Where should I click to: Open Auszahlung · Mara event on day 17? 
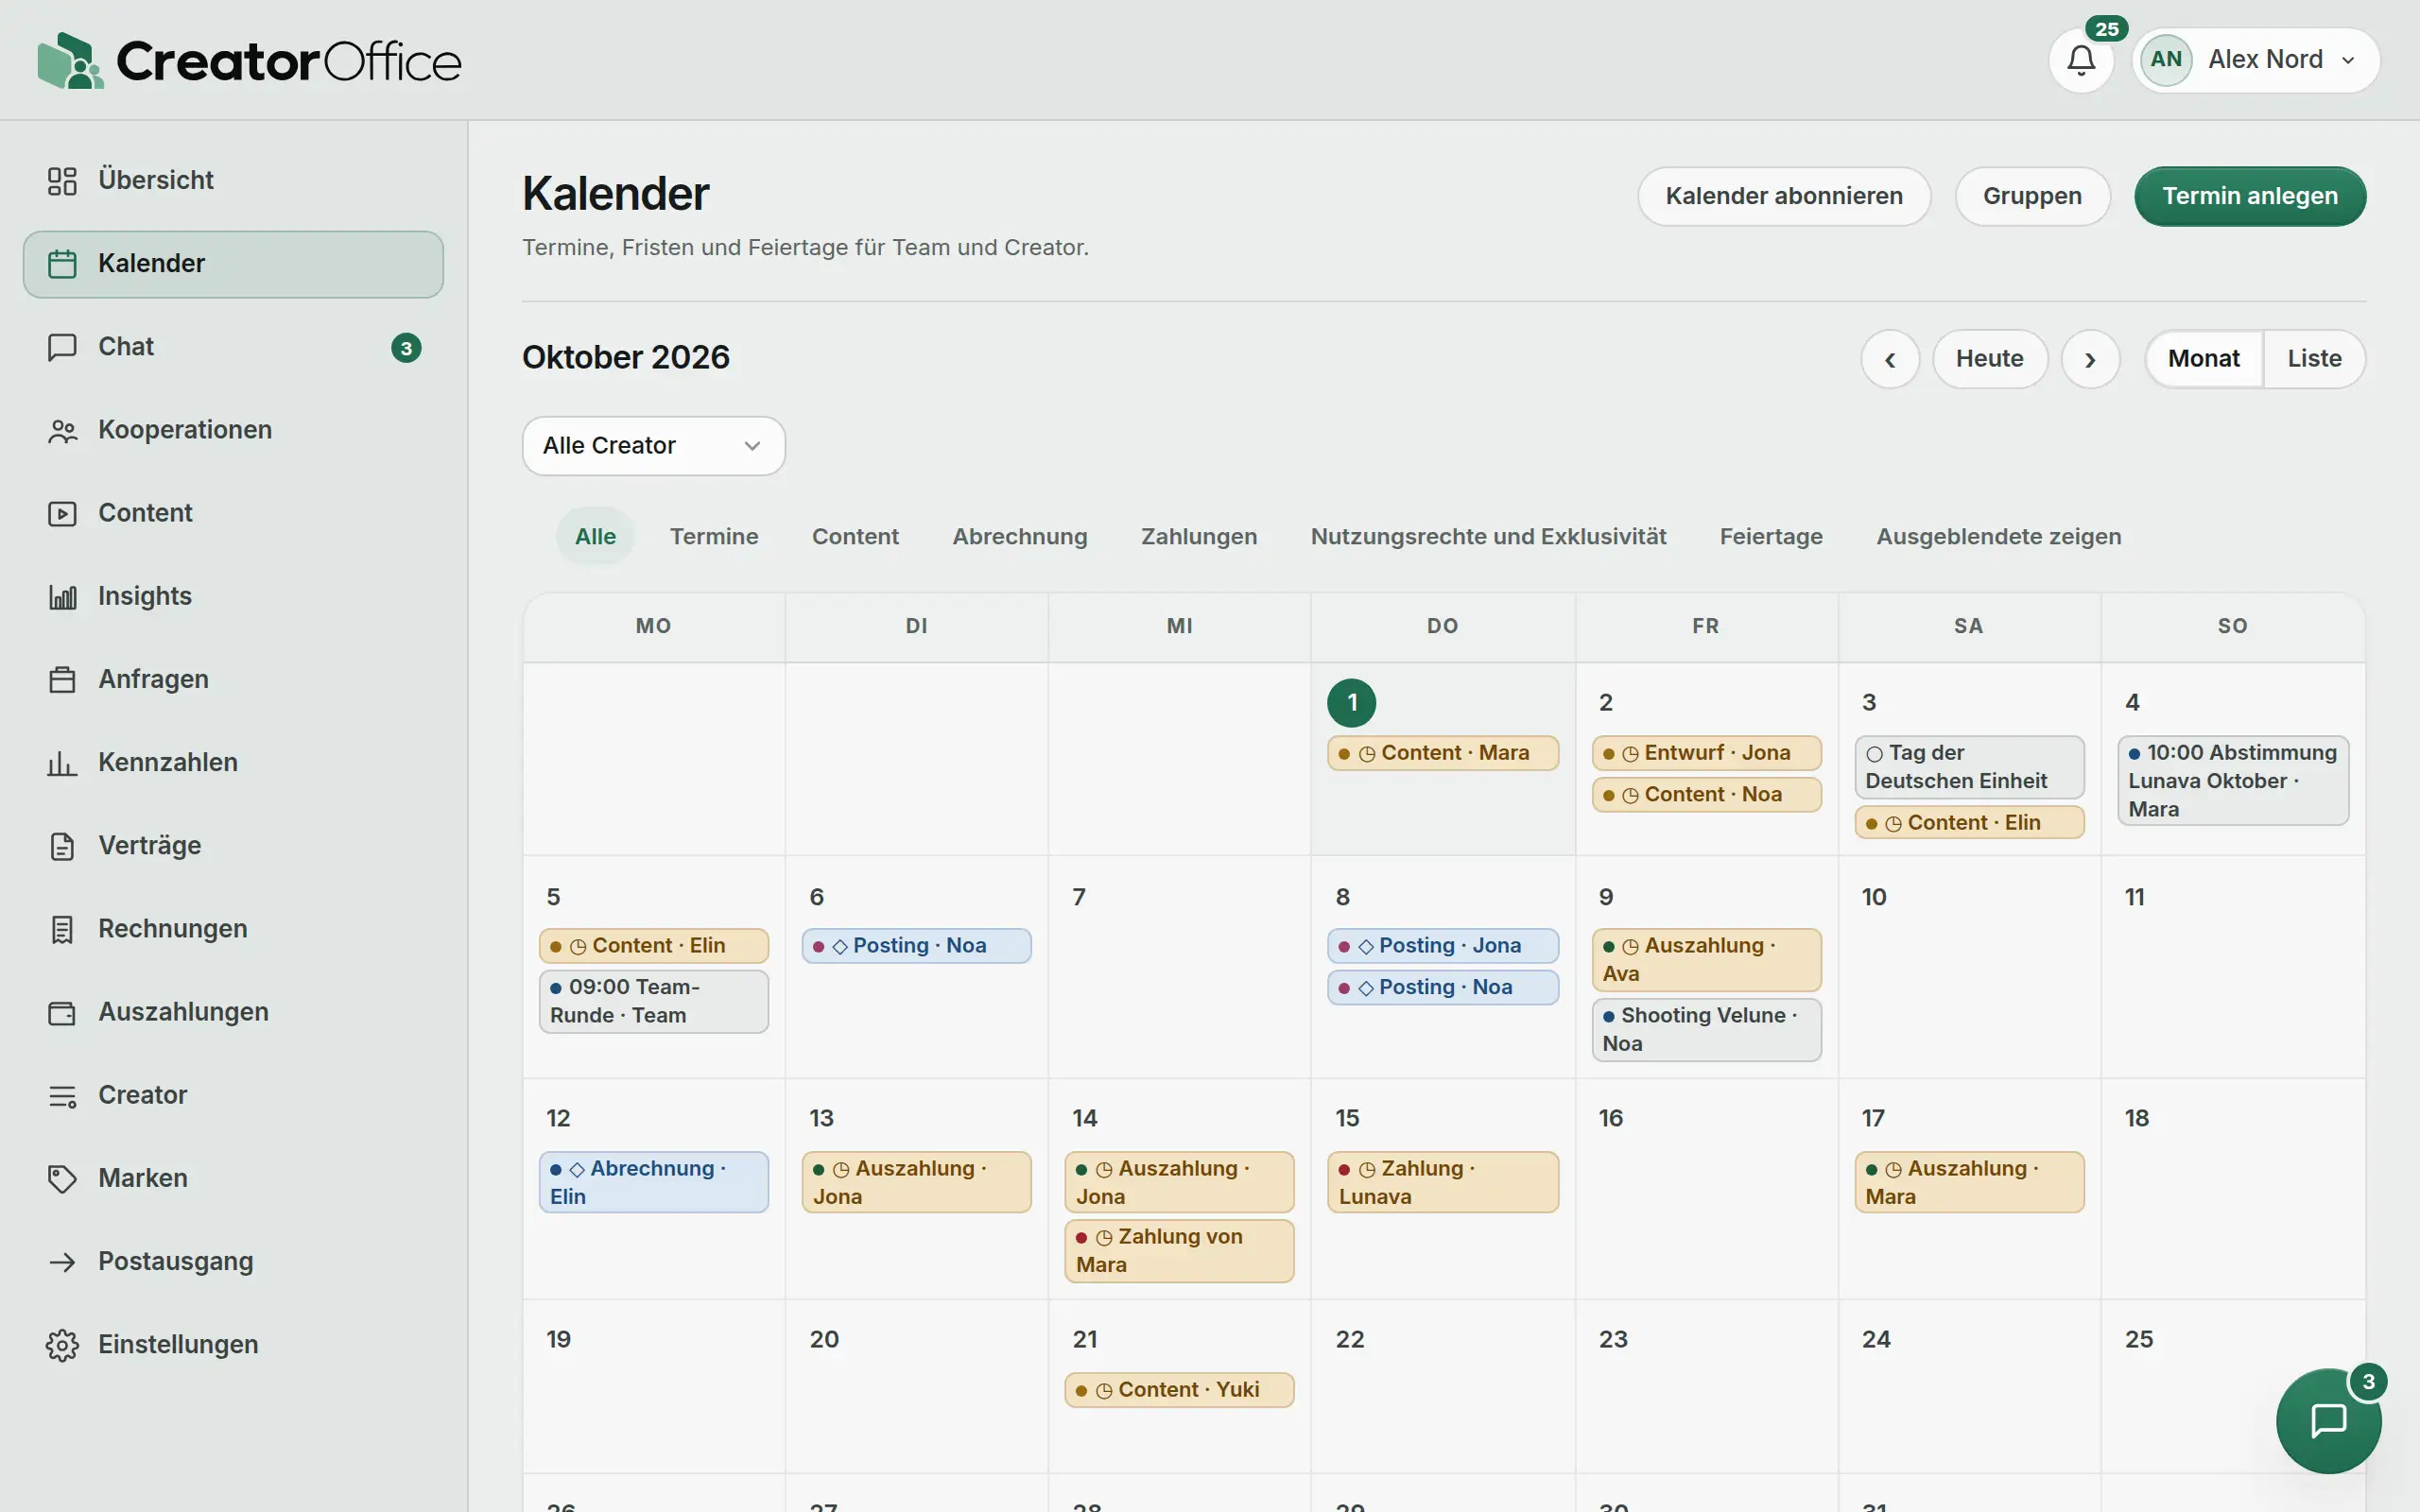(x=1968, y=1182)
